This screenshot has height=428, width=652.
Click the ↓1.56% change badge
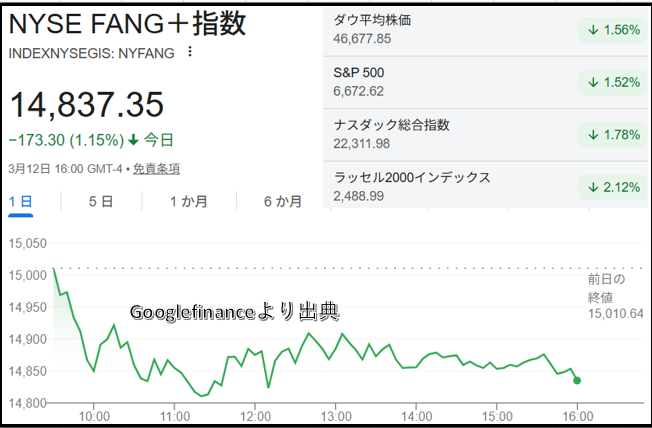(x=609, y=30)
